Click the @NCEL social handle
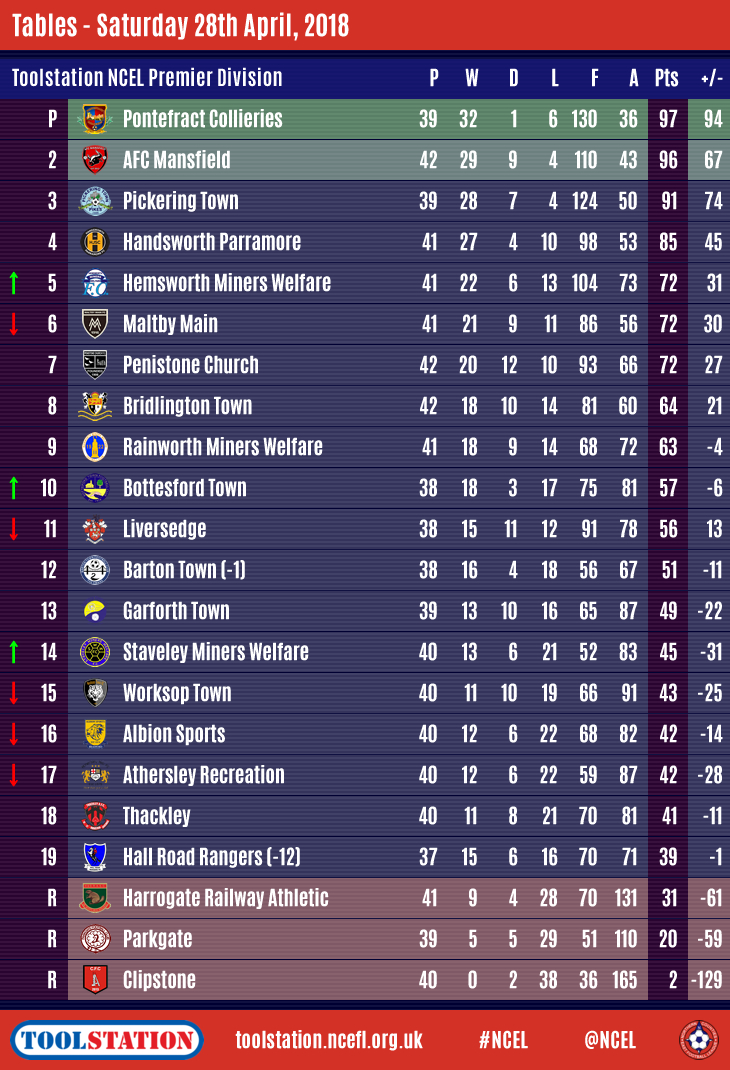The width and height of the screenshot is (730, 1070). pyautogui.click(x=610, y=1040)
